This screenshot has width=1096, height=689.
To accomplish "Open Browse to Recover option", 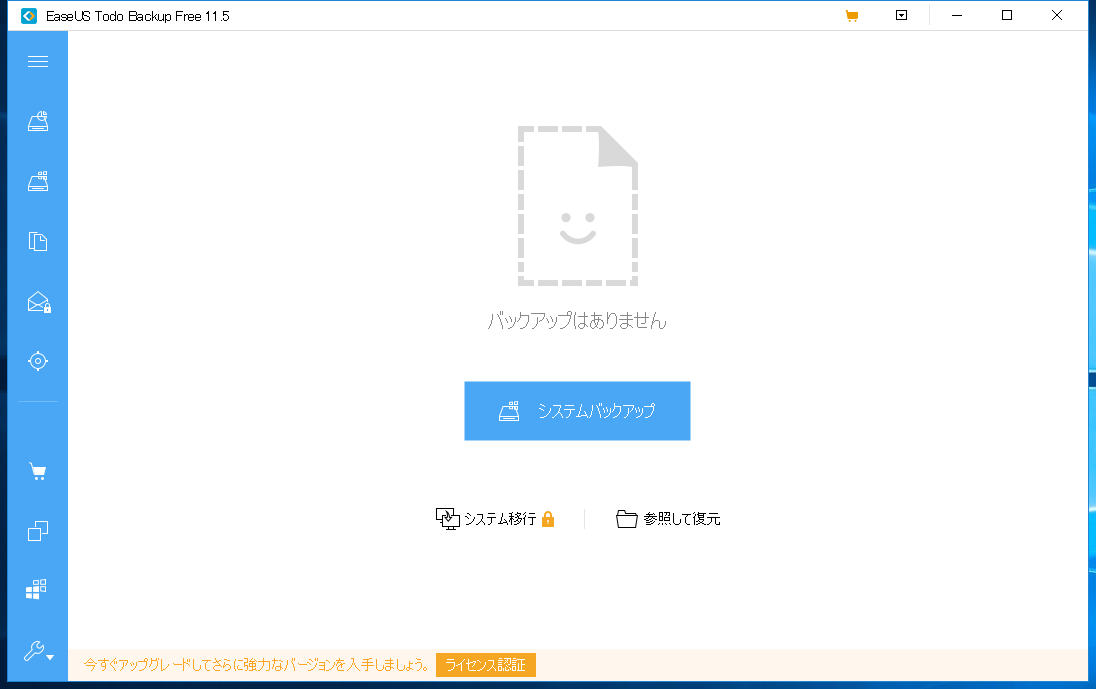I will (x=668, y=519).
